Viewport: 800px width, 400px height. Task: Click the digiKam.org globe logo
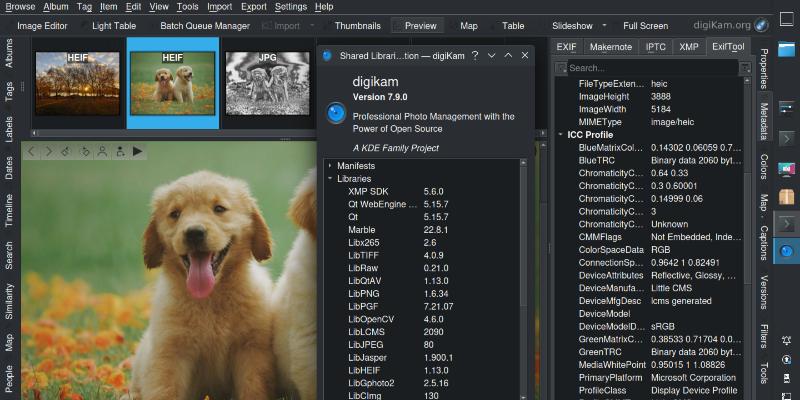tap(761, 25)
